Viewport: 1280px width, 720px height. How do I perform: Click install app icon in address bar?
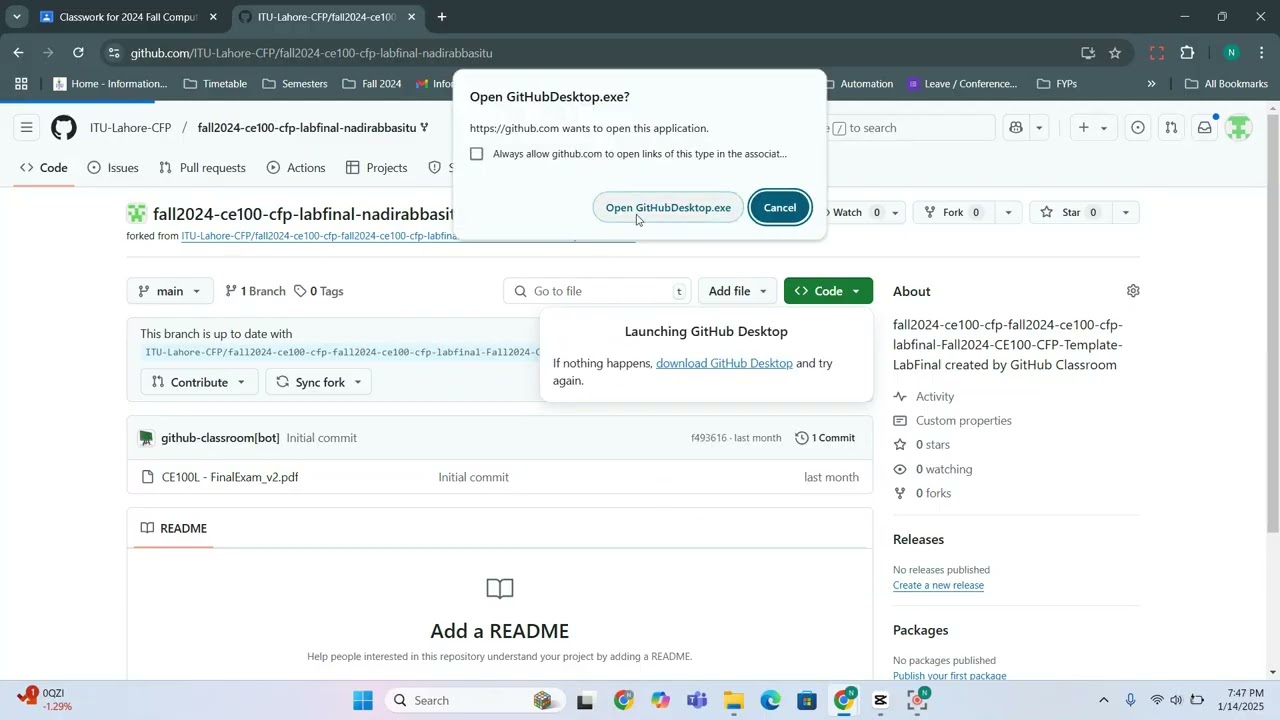[x=1088, y=53]
